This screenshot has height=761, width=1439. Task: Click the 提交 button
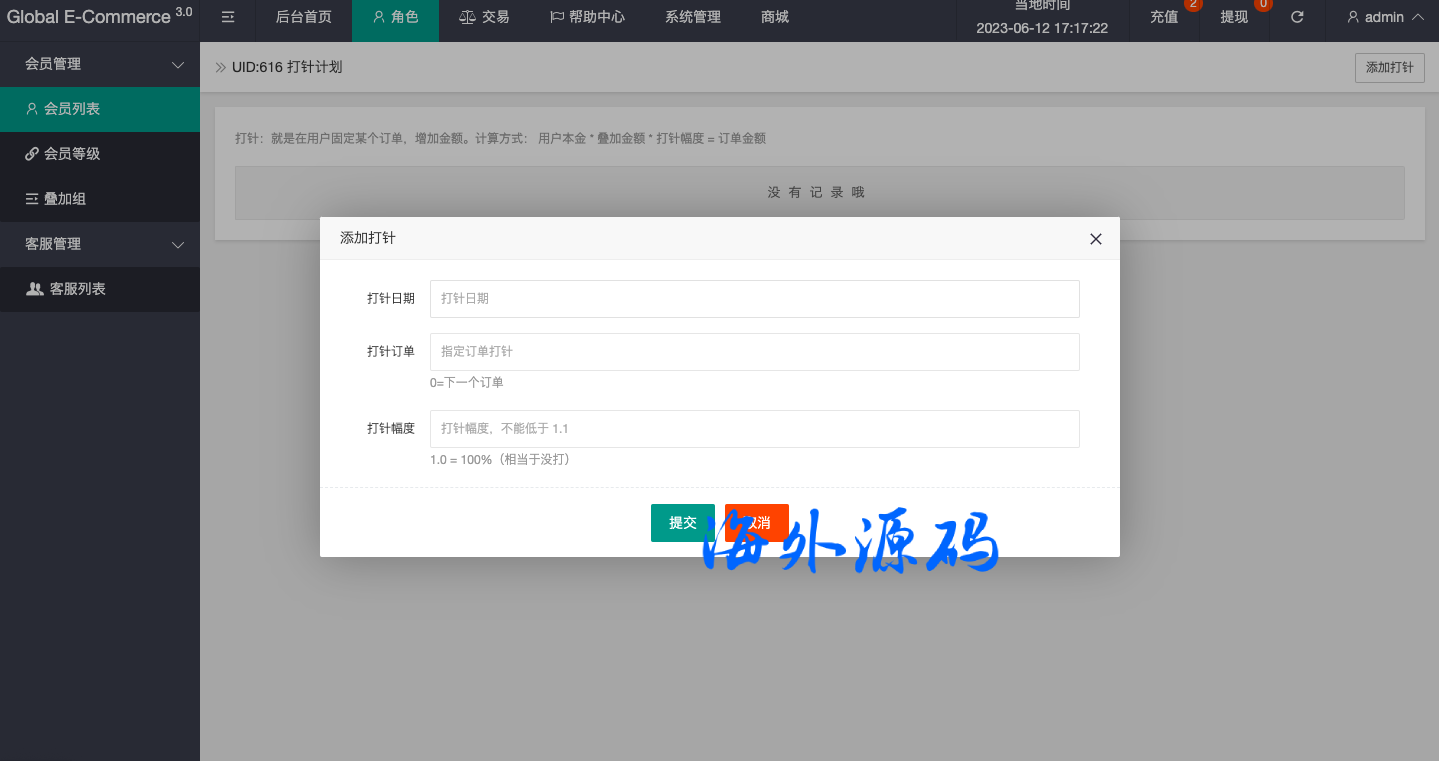click(682, 523)
